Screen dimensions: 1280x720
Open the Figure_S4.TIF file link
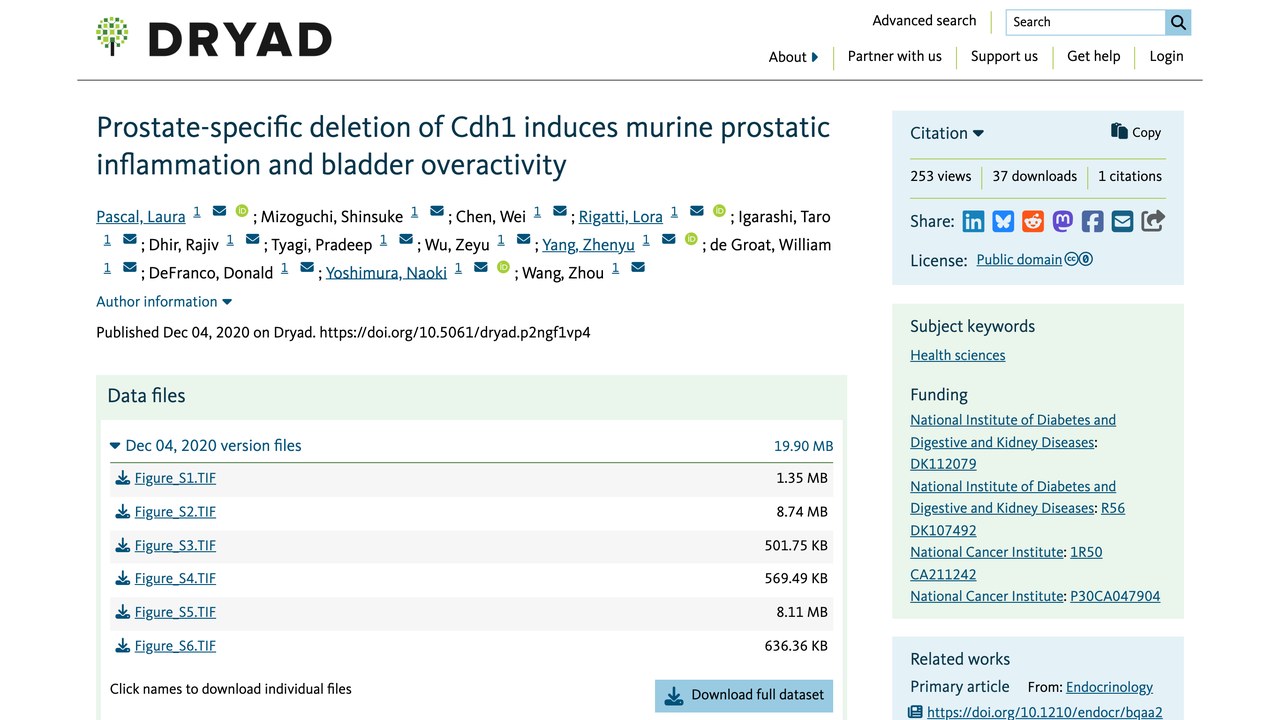click(x=175, y=578)
